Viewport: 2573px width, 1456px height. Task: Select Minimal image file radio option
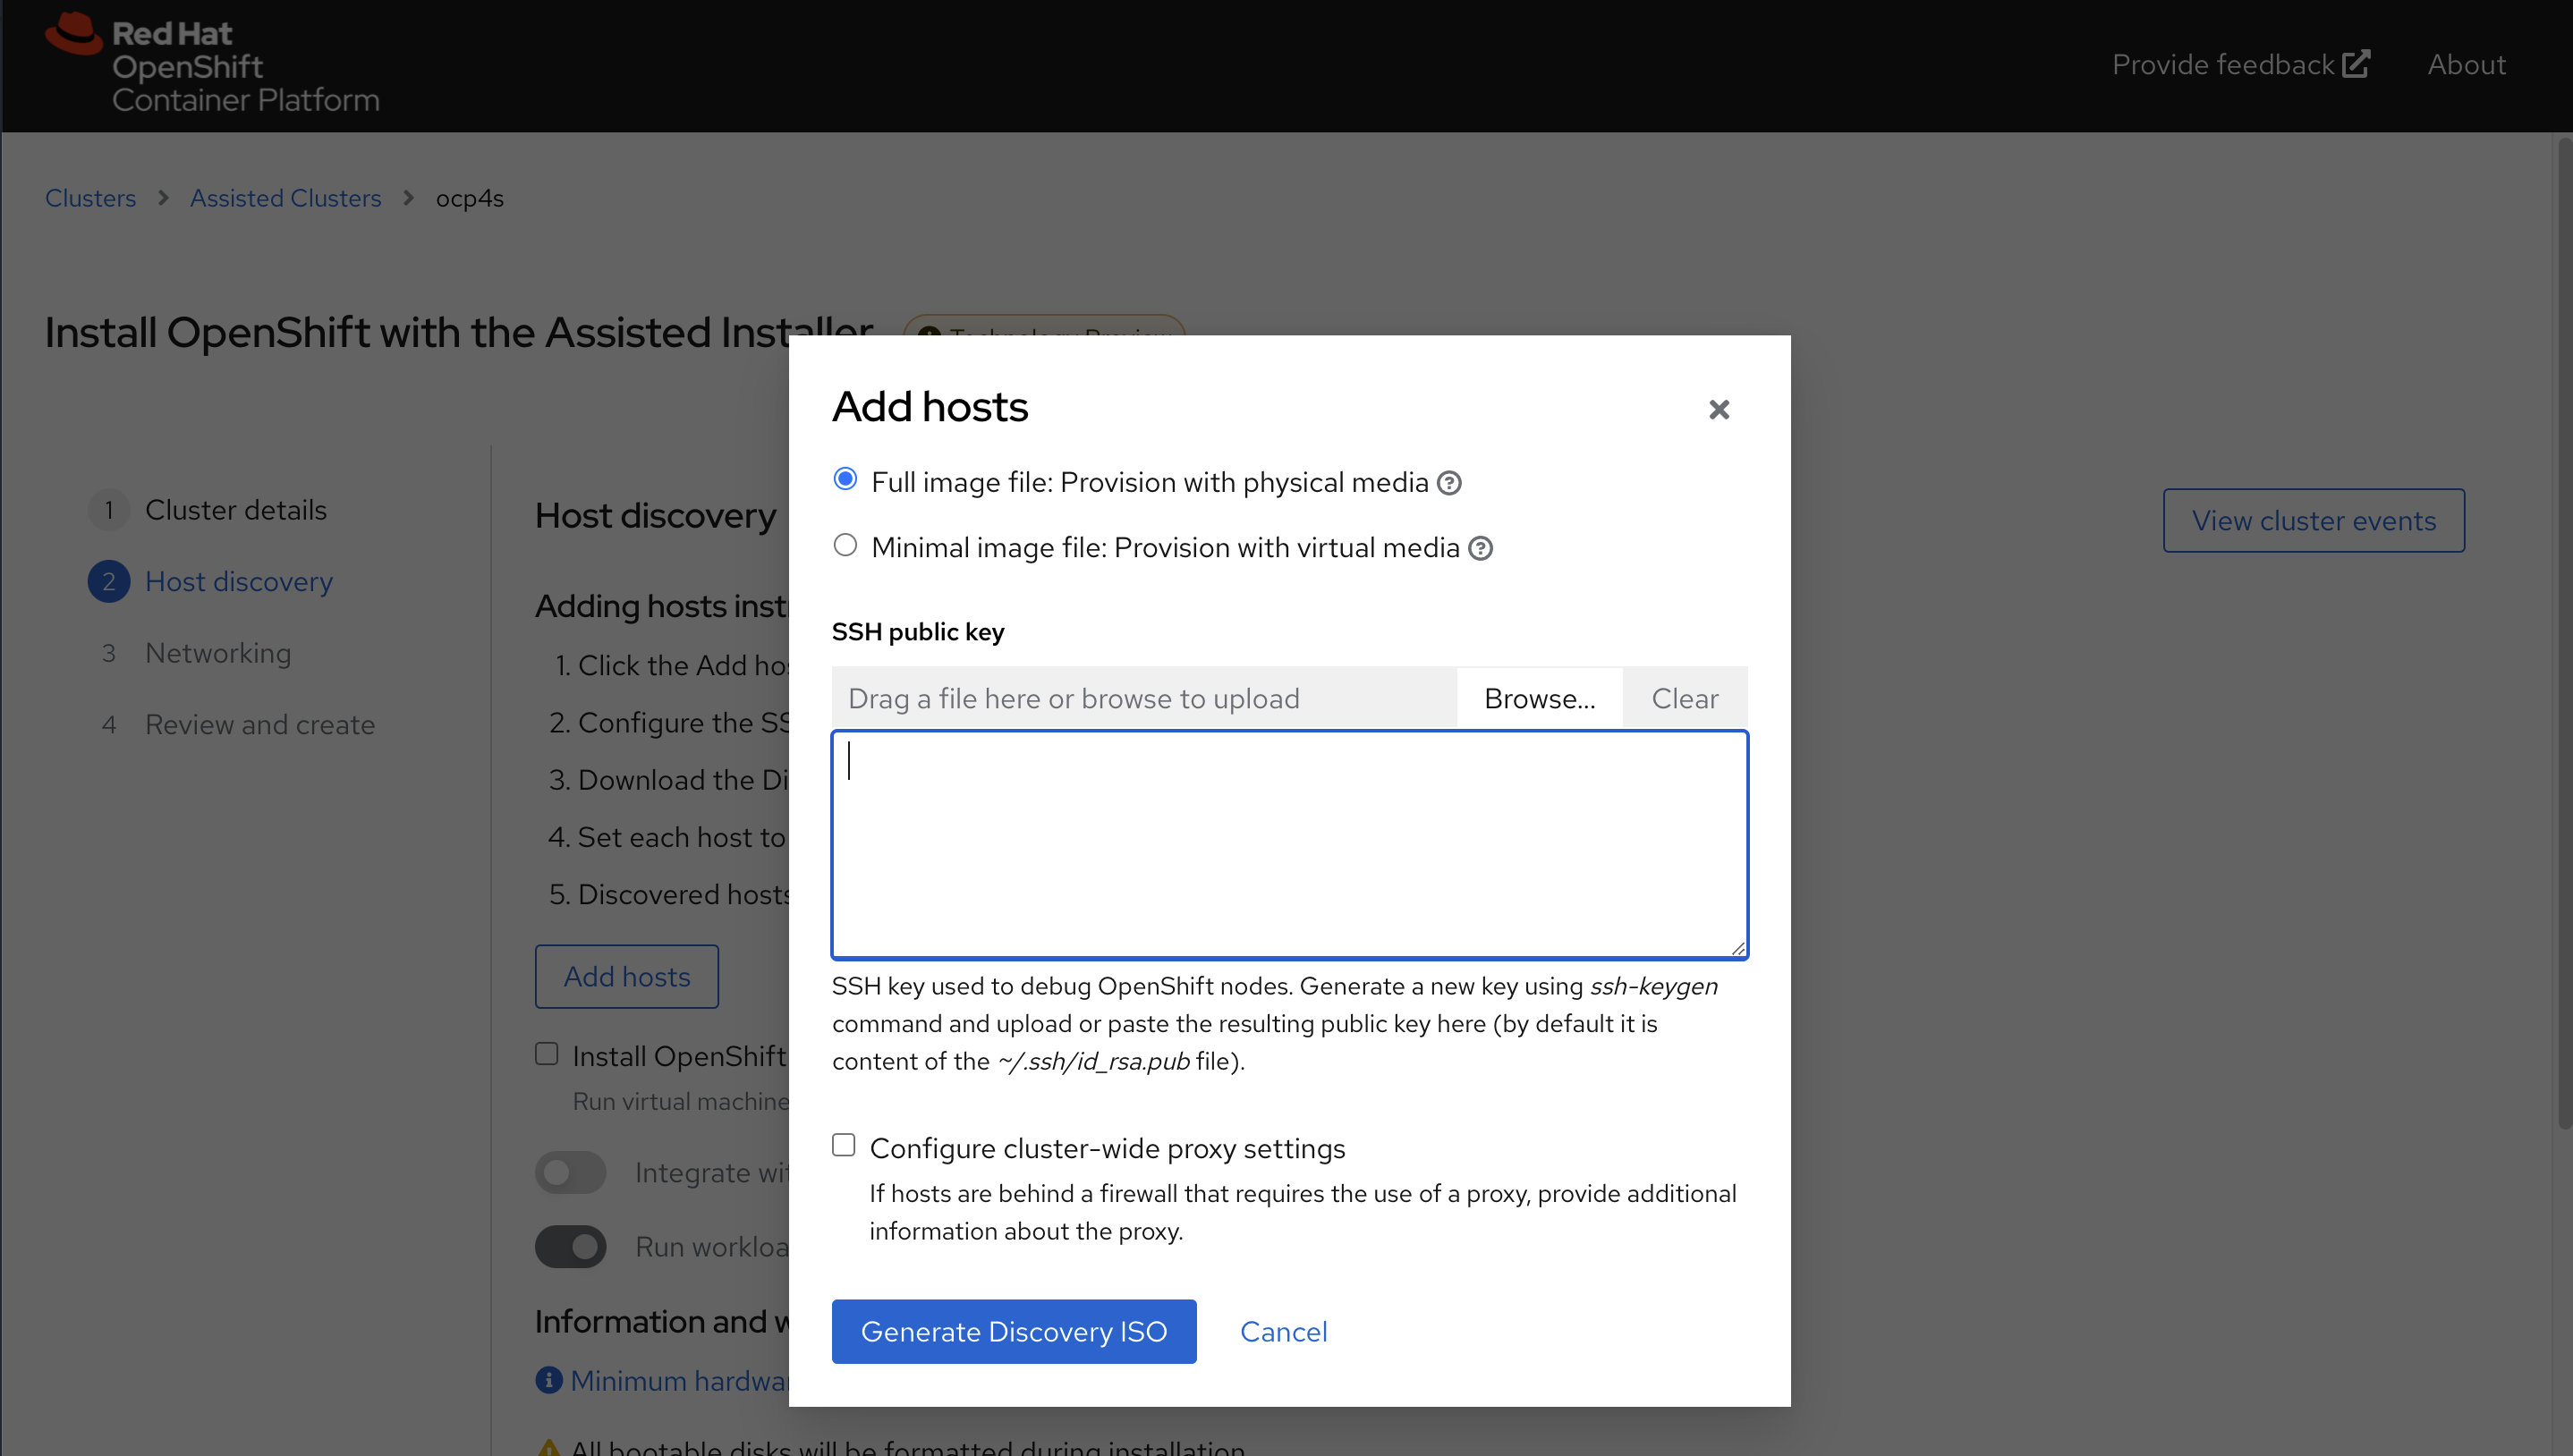pos(845,546)
